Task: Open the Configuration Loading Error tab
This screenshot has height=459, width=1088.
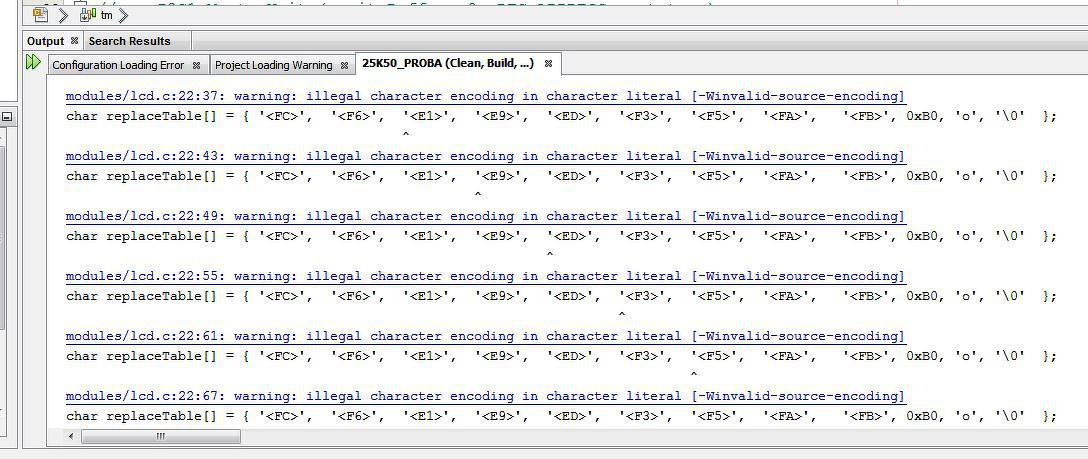Action: pyautogui.click(x=118, y=65)
